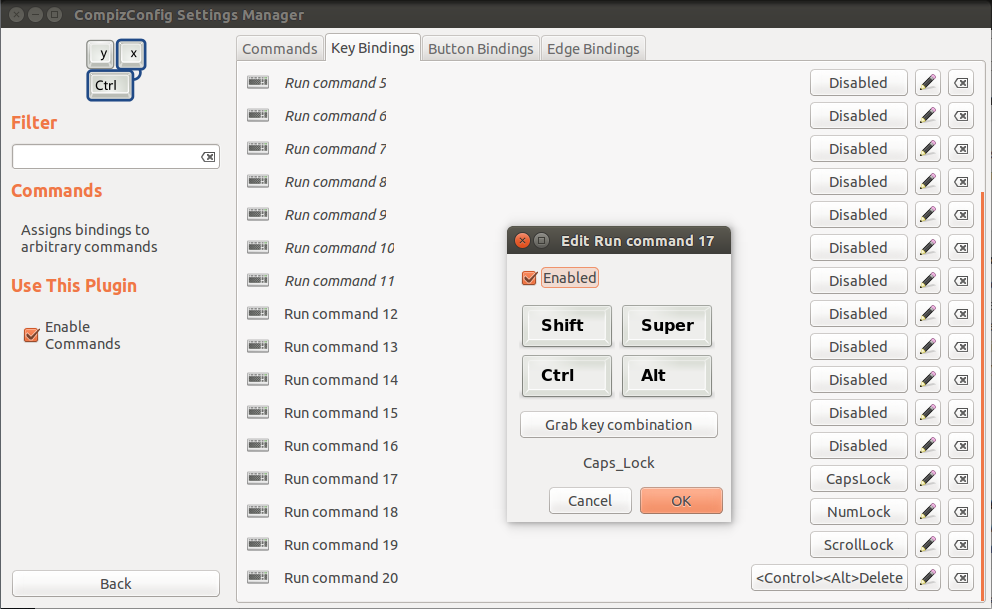Edit binding with pencil for Run command 18
The image size is (992, 609).
point(928,512)
